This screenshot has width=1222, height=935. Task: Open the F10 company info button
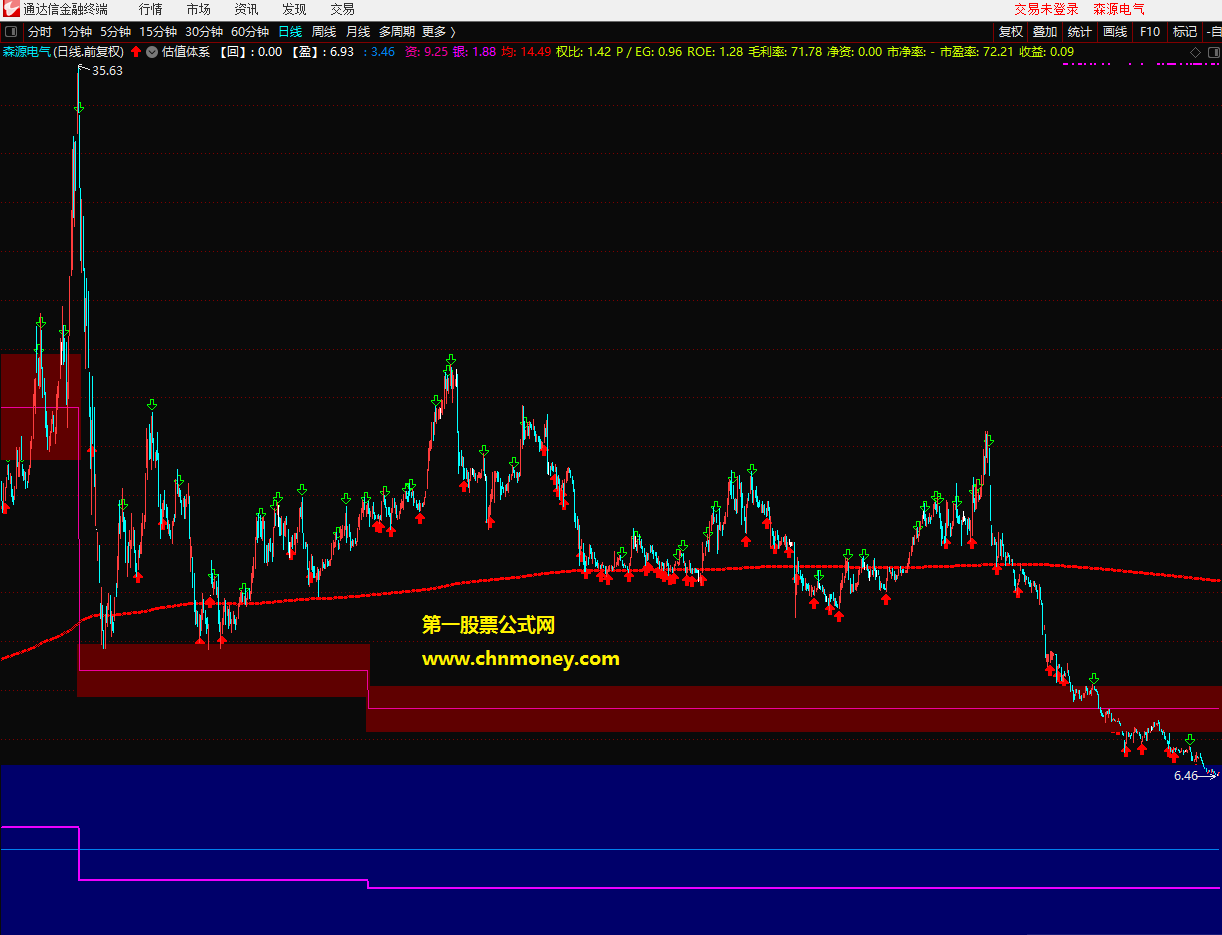[1150, 32]
